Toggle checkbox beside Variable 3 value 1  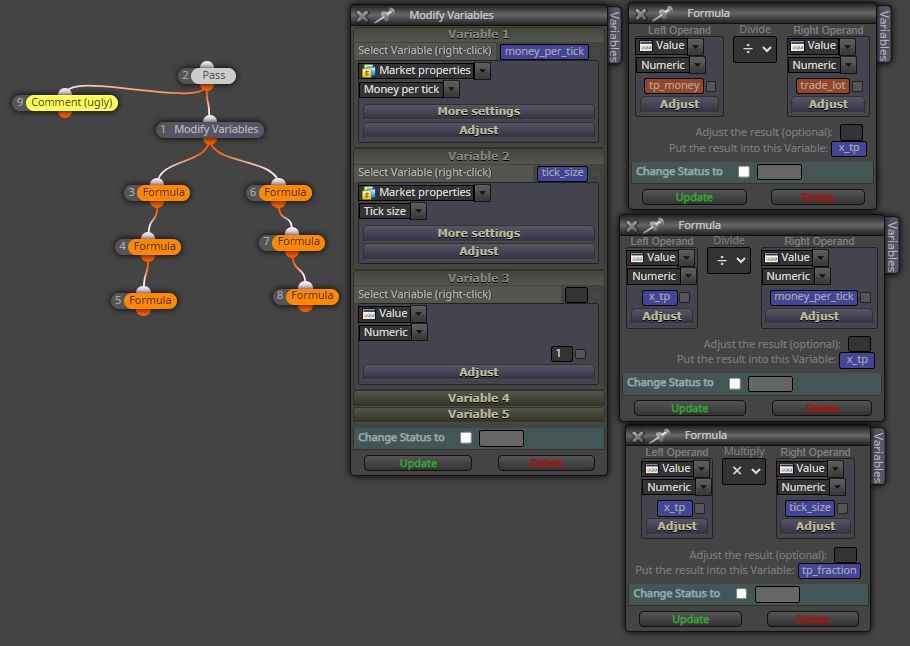click(x=580, y=353)
